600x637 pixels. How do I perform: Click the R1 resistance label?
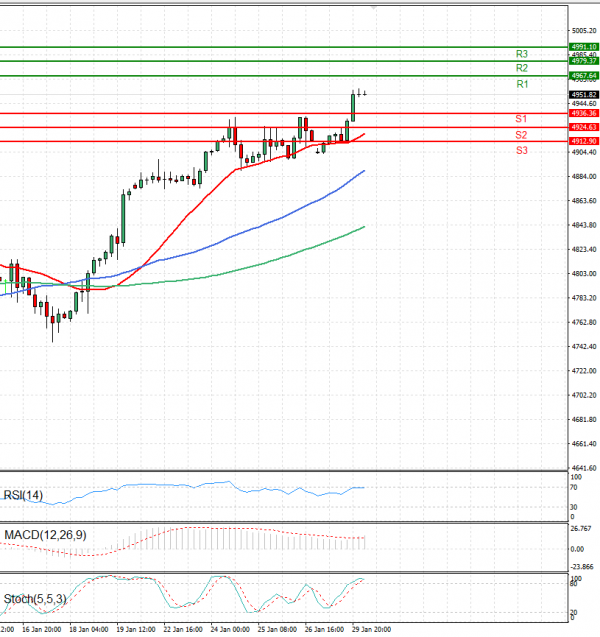pos(522,84)
